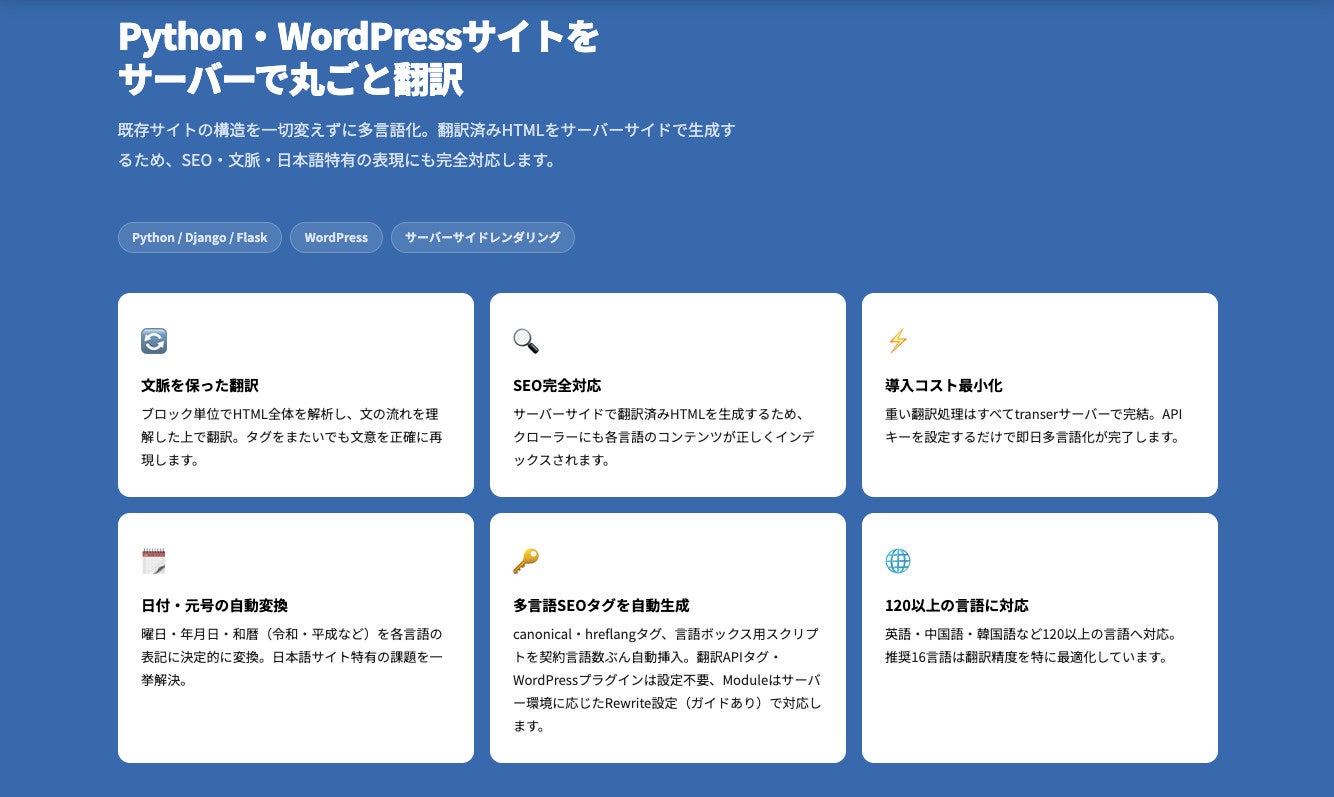Viewport: 1334px width, 797px height.
Task: Click the magnifying glass icon above SEO完全対応
Action: pyautogui.click(x=526, y=341)
